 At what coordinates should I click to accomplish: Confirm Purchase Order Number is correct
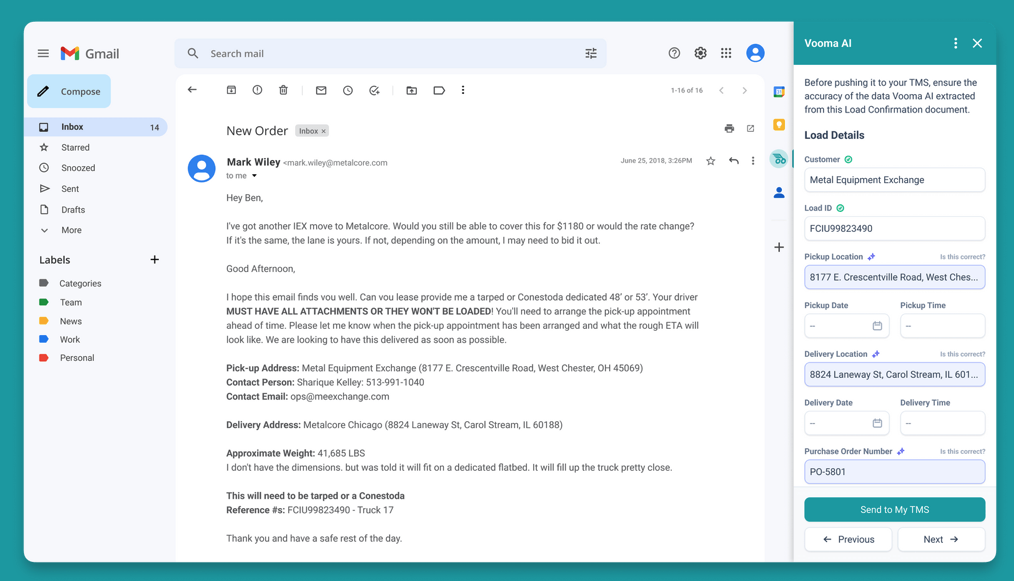pyautogui.click(x=962, y=452)
